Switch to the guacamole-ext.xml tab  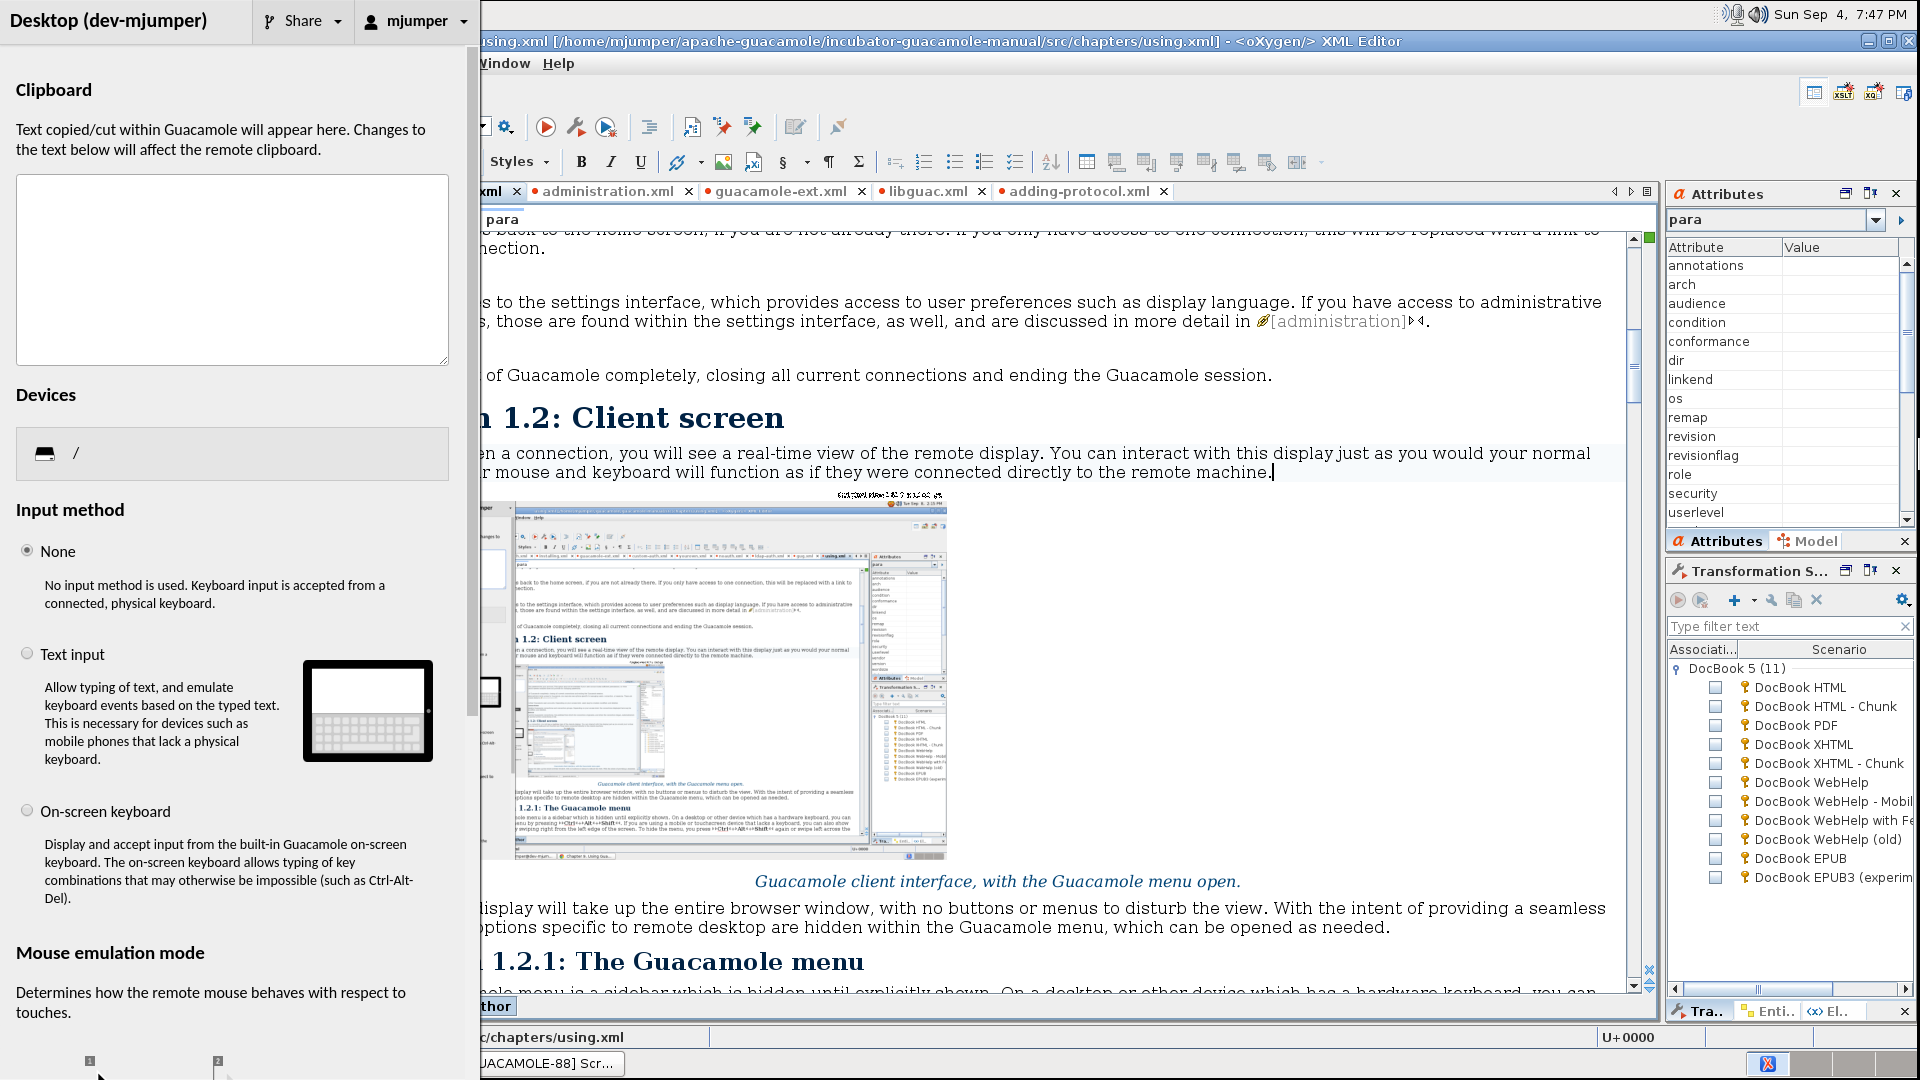click(780, 191)
